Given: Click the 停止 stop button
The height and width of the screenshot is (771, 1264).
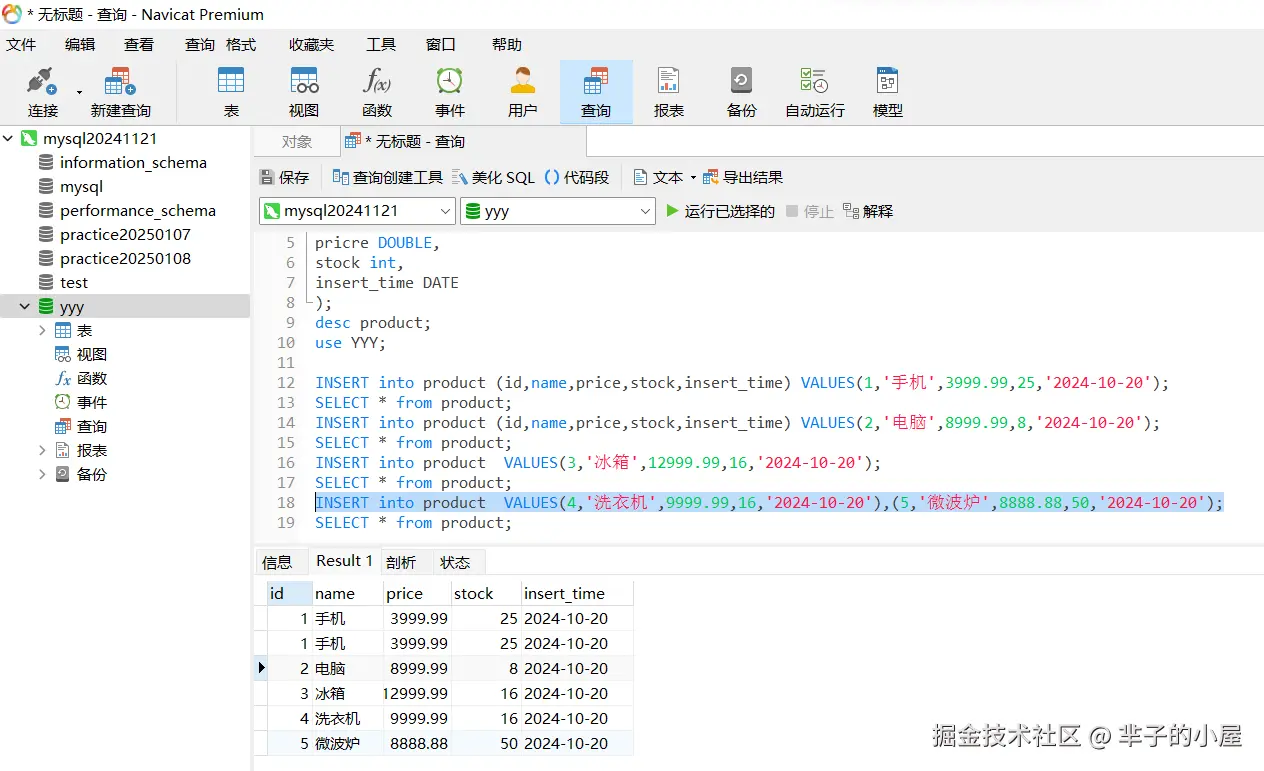Looking at the screenshot, I should point(810,211).
